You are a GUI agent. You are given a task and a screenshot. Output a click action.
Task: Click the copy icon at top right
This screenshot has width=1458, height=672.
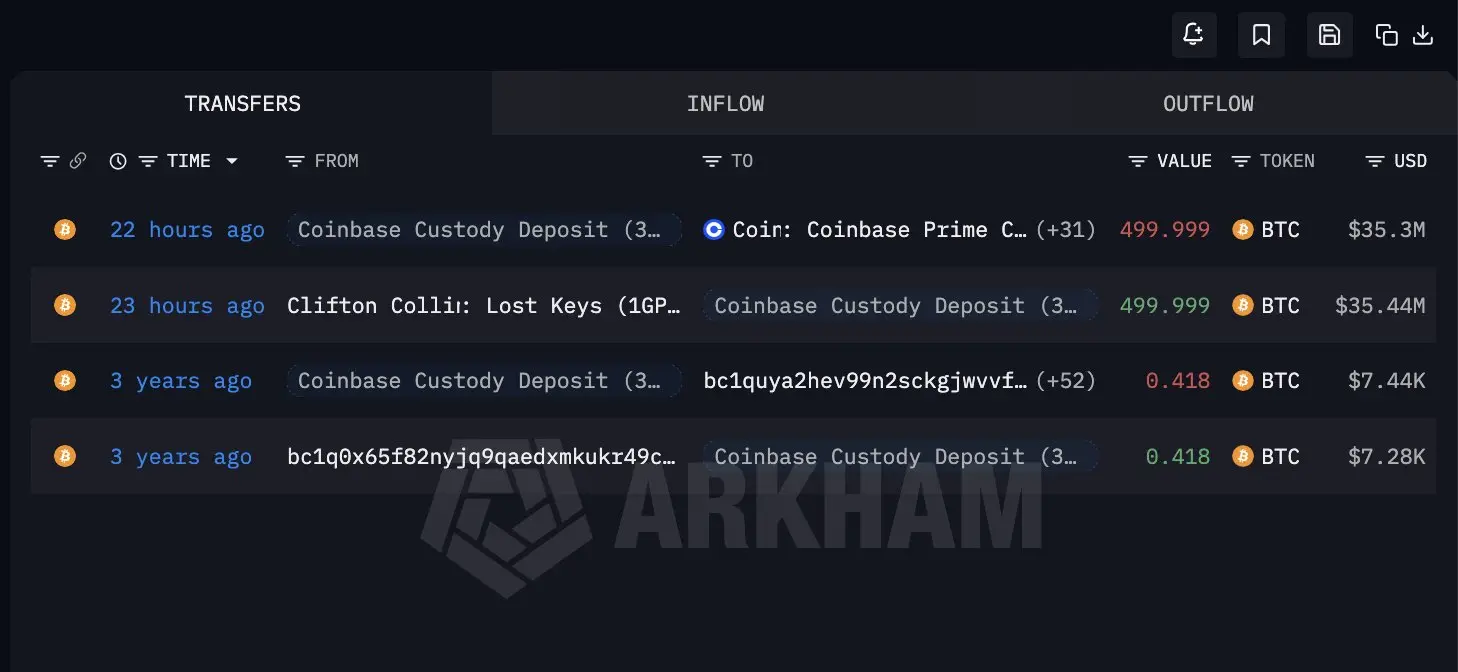coord(1386,35)
